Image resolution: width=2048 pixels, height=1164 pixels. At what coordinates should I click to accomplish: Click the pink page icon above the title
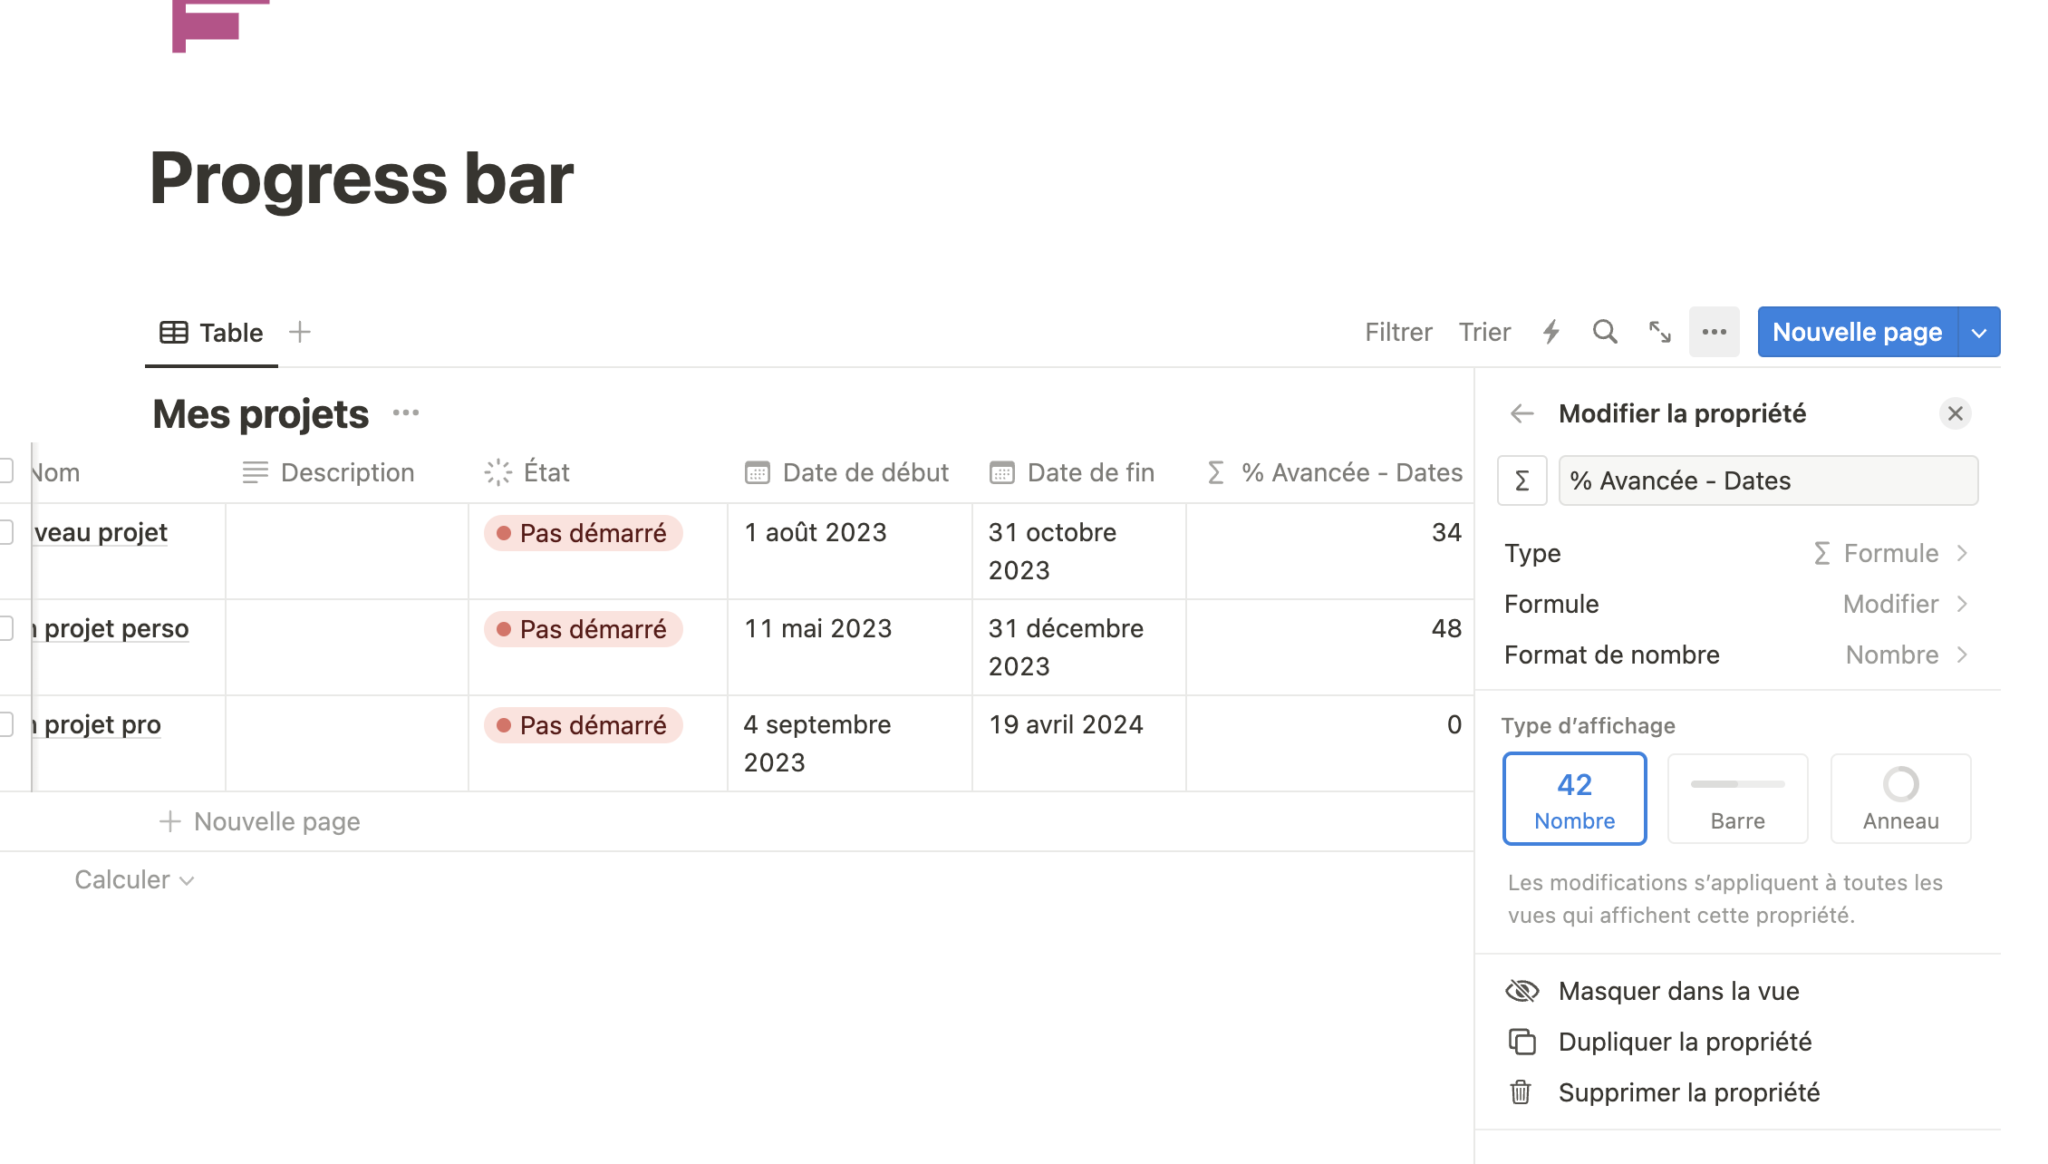(220, 25)
